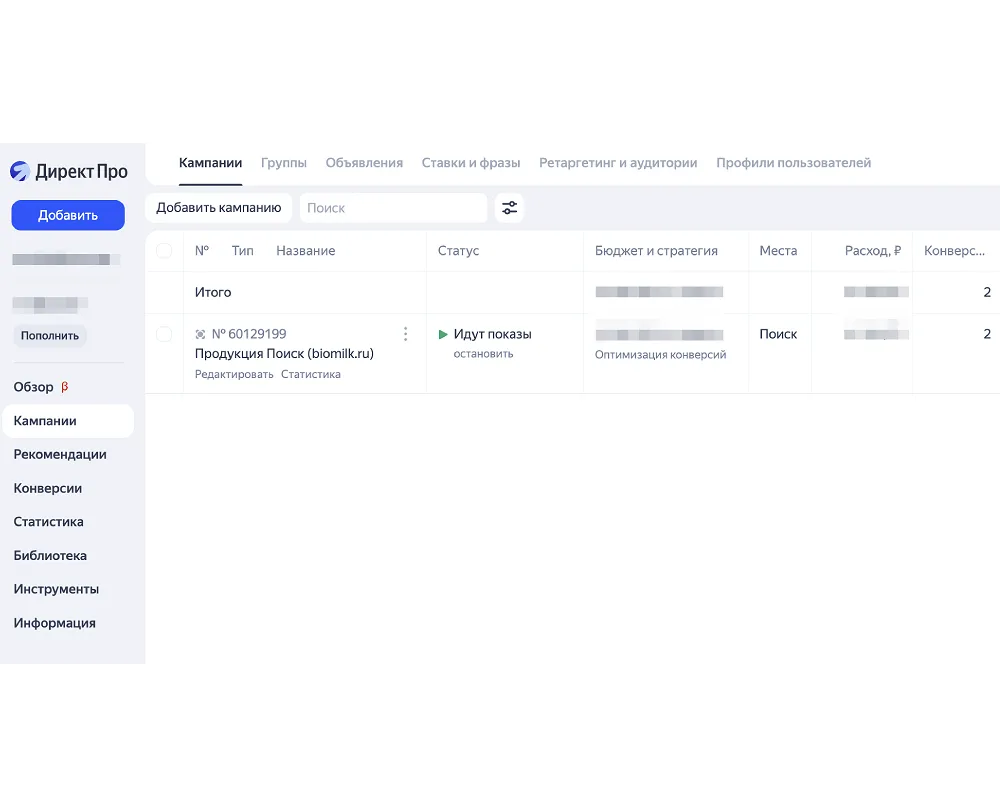The height and width of the screenshot is (806, 1000).
Task: Click the остановить link under status
Action: click(x=483, y=354)
